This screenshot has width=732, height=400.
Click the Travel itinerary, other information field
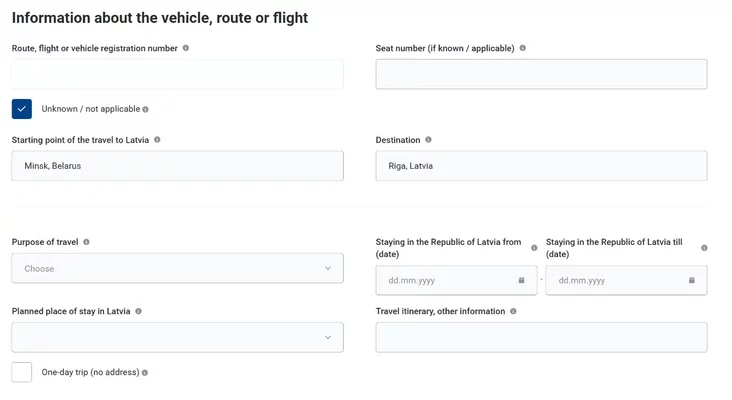point(541,337)
